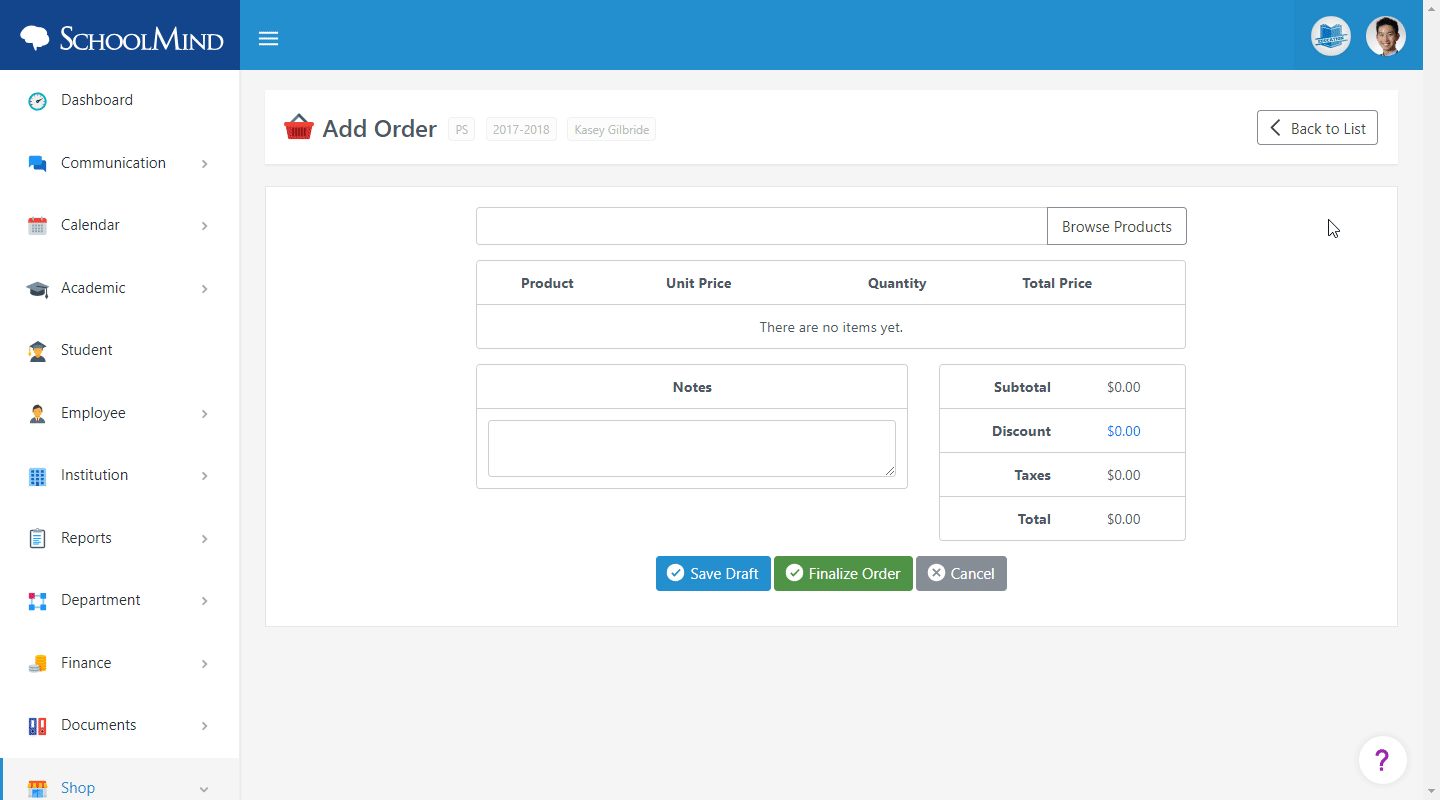
Task: Open the Finance money icon
Action: point(37,662)
